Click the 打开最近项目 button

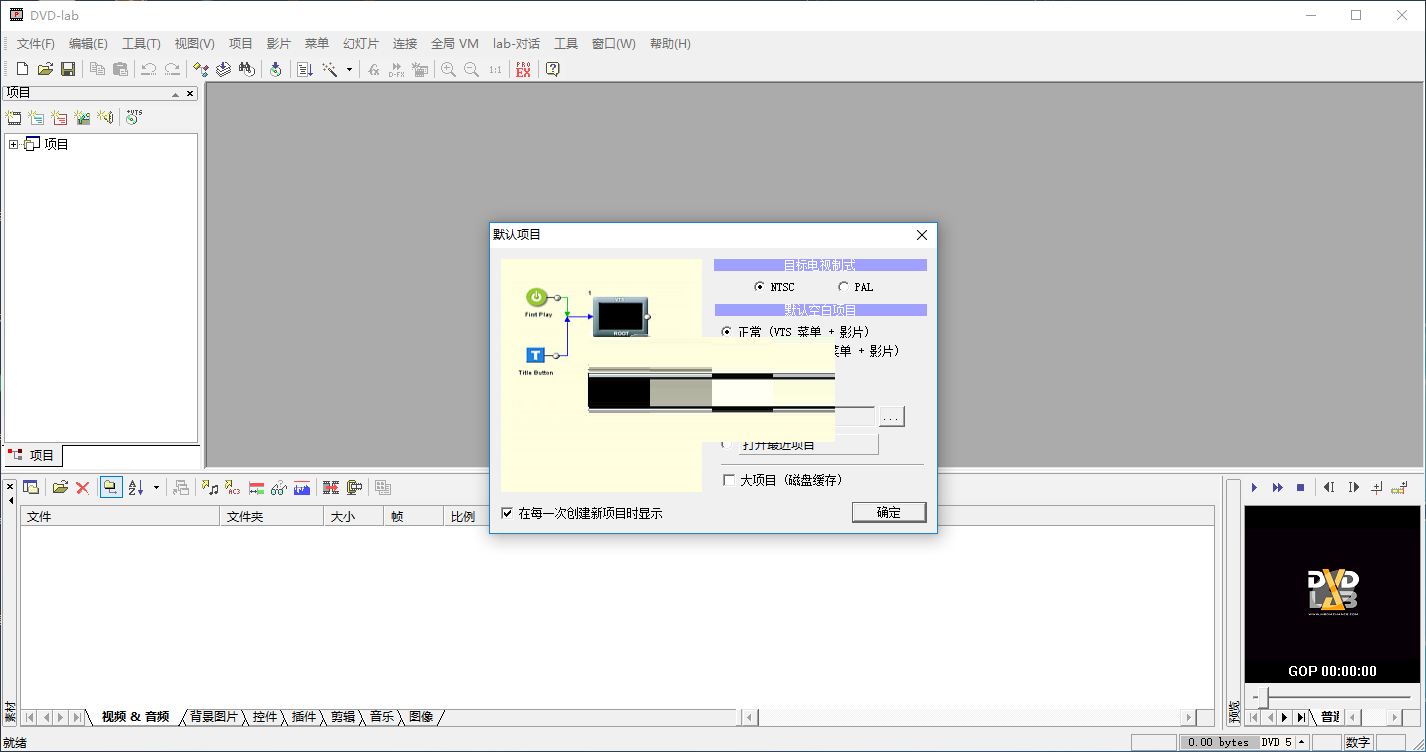[808, 444]
